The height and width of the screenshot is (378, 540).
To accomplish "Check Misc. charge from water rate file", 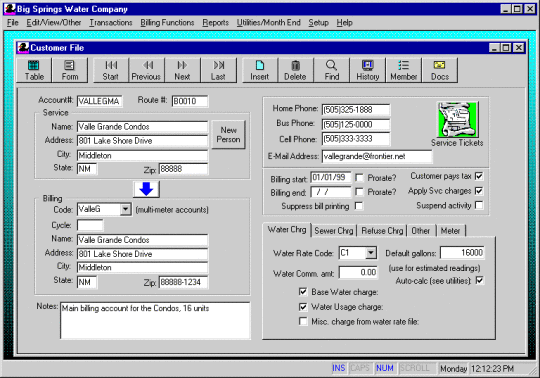I will (x=303, y=321).
